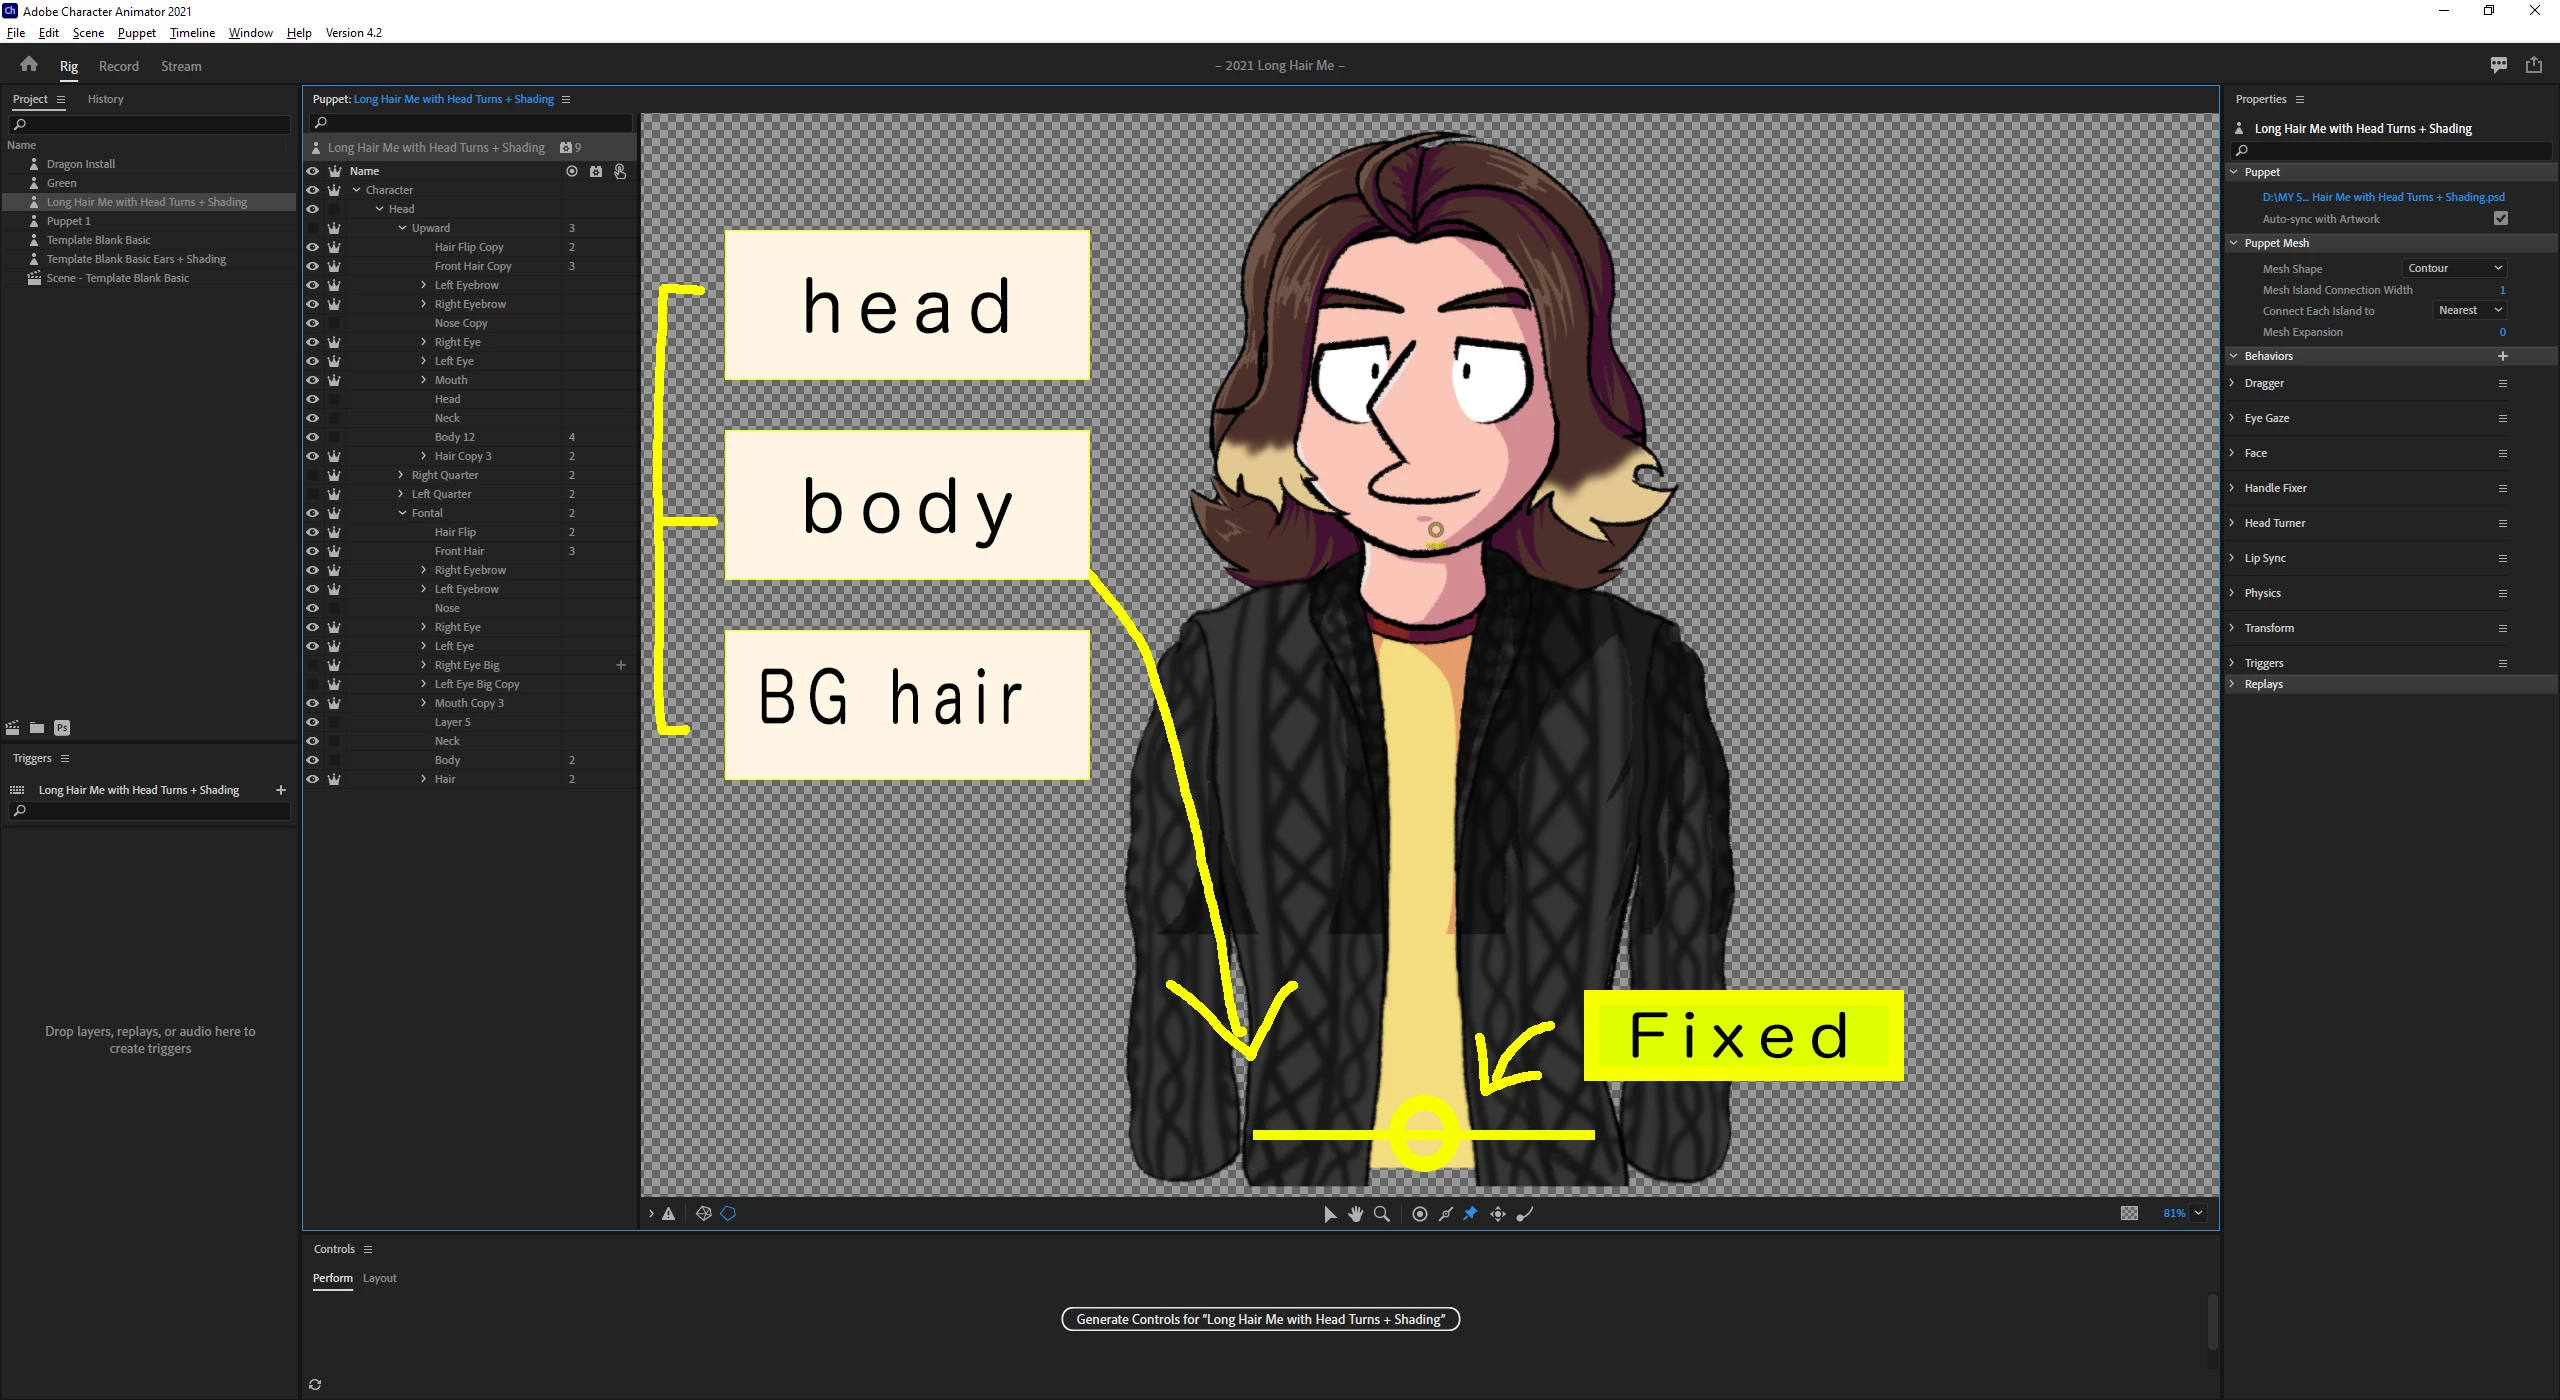The image size is (2560, 1400).
Task: Select the Hand tool in puppet toolbar
Action: coord(1355,1213)
